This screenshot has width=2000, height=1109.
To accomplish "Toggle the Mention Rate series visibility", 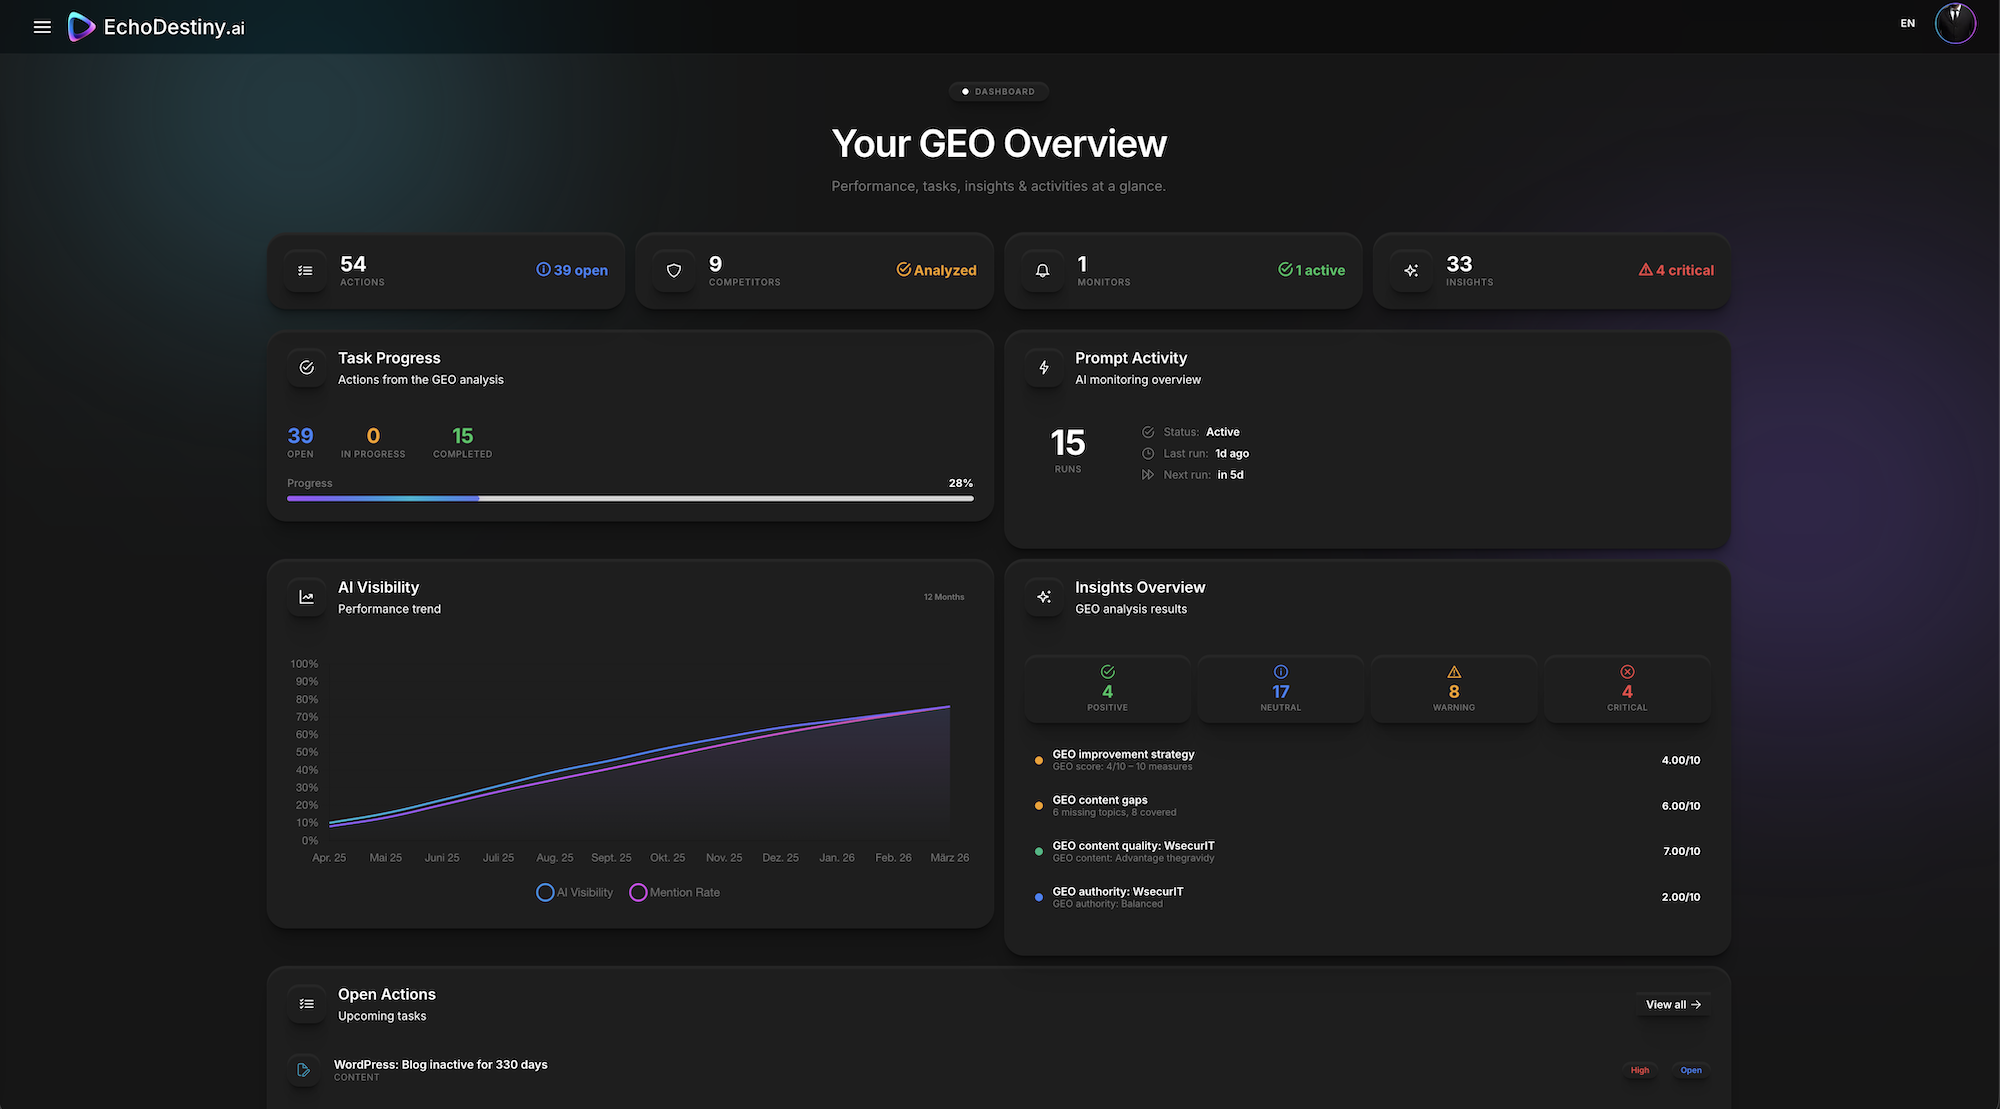I will [x=675, y=892].
